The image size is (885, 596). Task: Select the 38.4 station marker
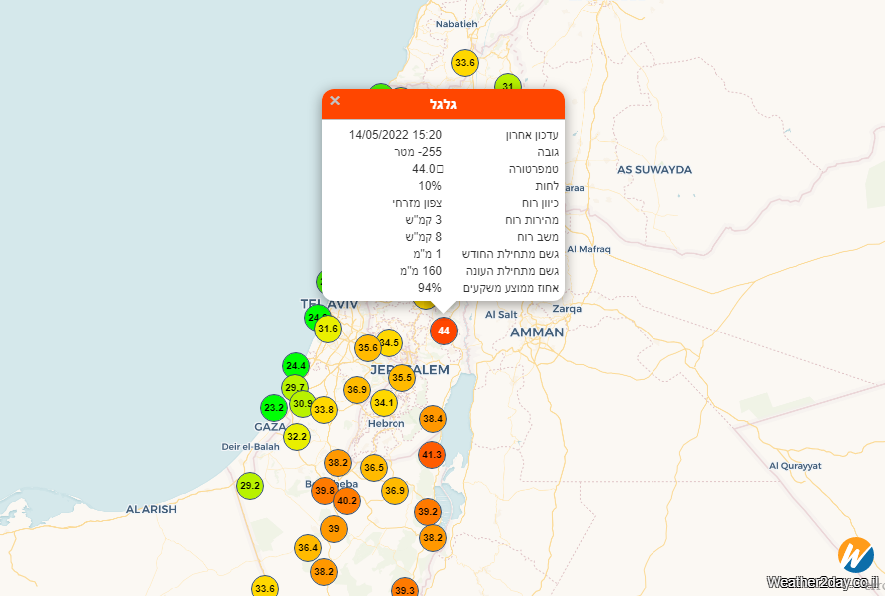432,418
